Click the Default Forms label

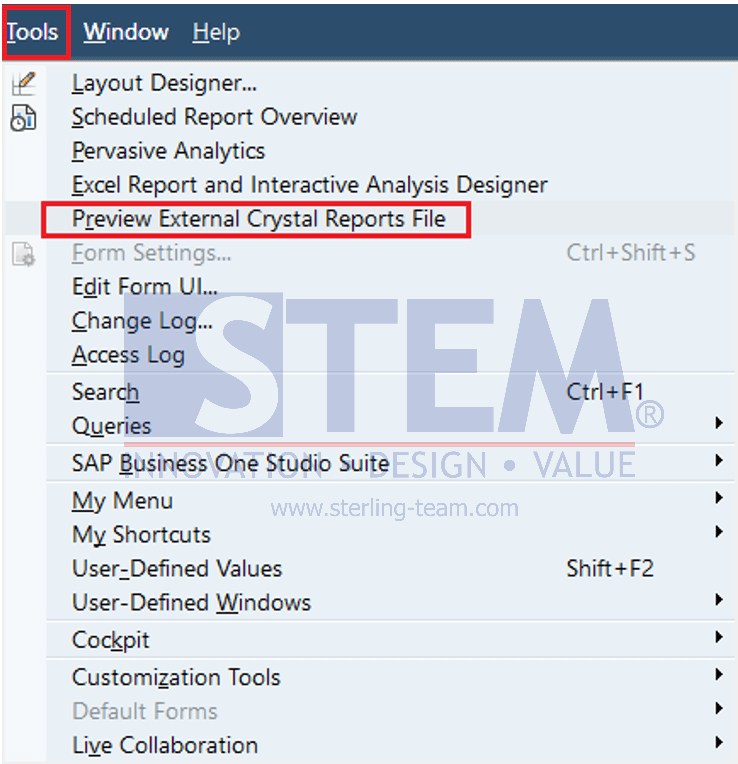tap(145, 711)
